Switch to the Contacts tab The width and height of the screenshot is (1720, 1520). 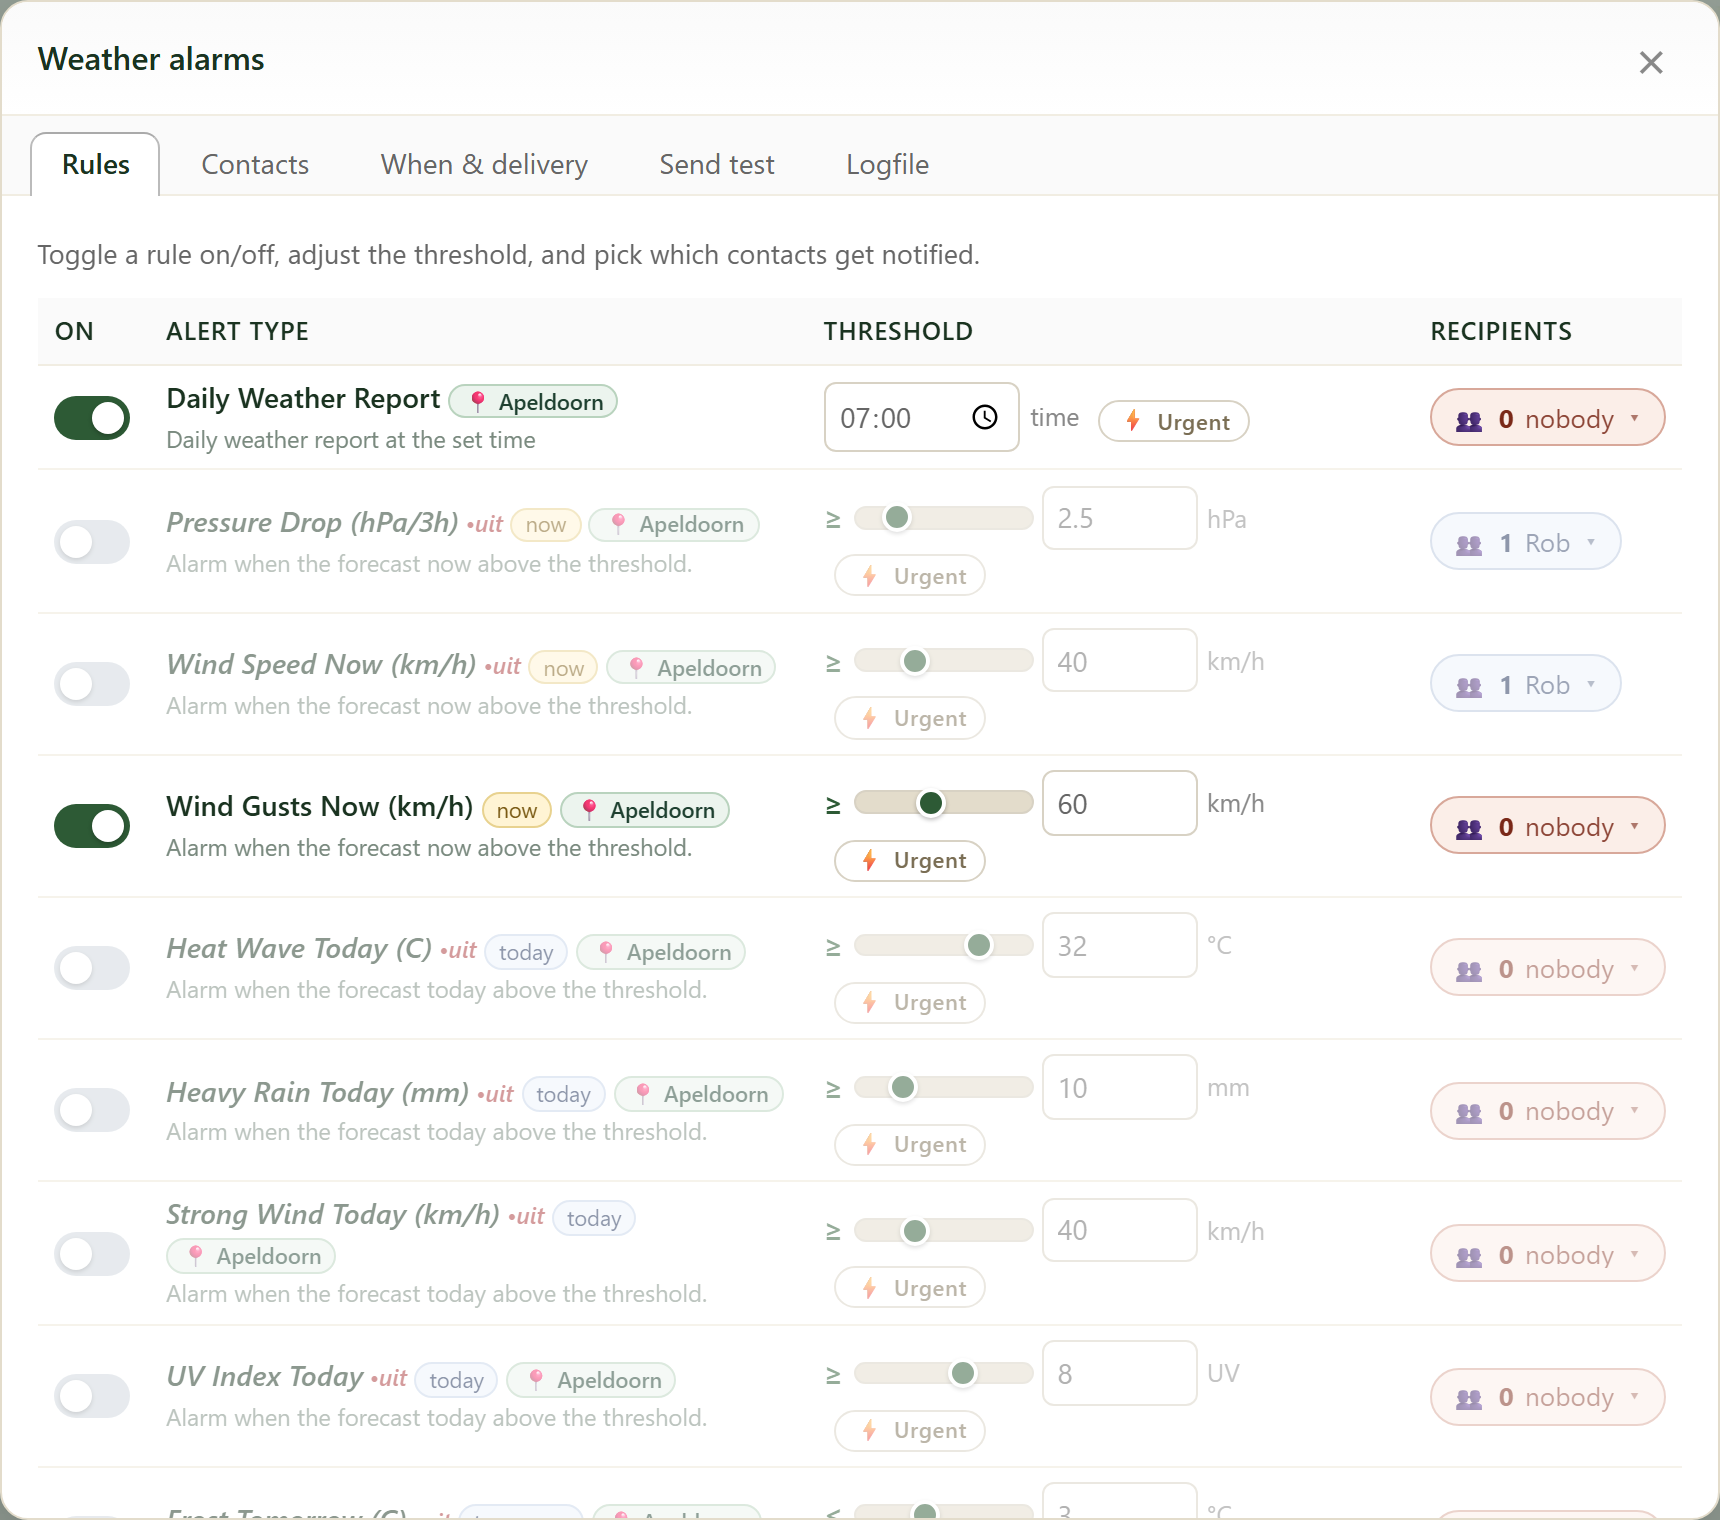(x=255, y=164)
